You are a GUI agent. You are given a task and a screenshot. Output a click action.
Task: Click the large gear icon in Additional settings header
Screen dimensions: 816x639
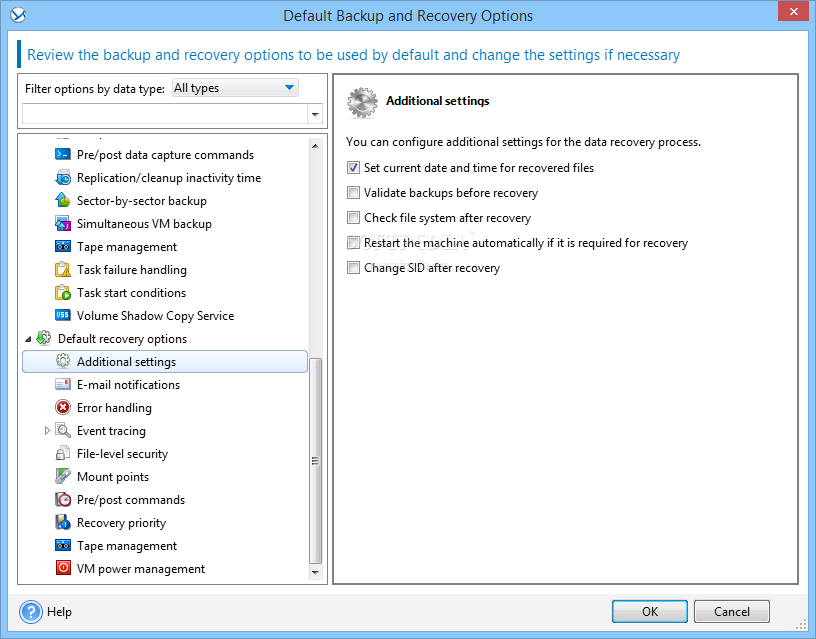click(362, 103)
